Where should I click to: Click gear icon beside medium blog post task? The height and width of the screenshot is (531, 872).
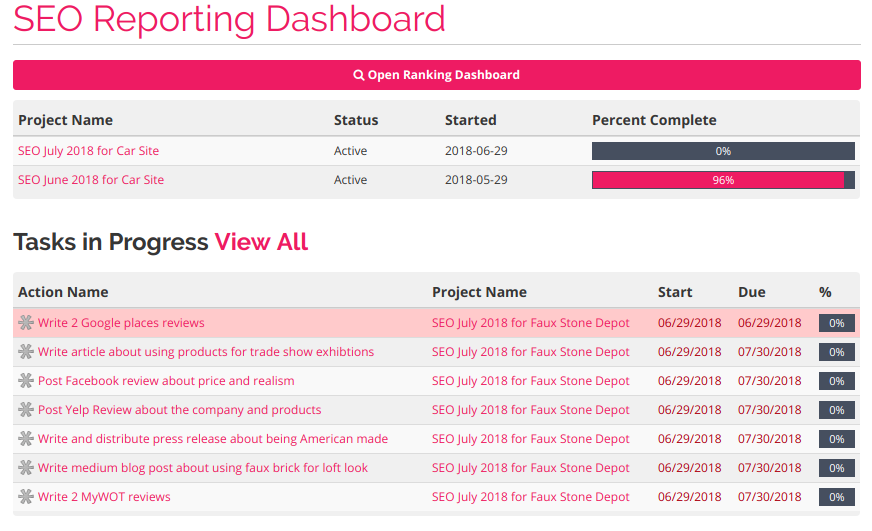[x=26, y=468]
